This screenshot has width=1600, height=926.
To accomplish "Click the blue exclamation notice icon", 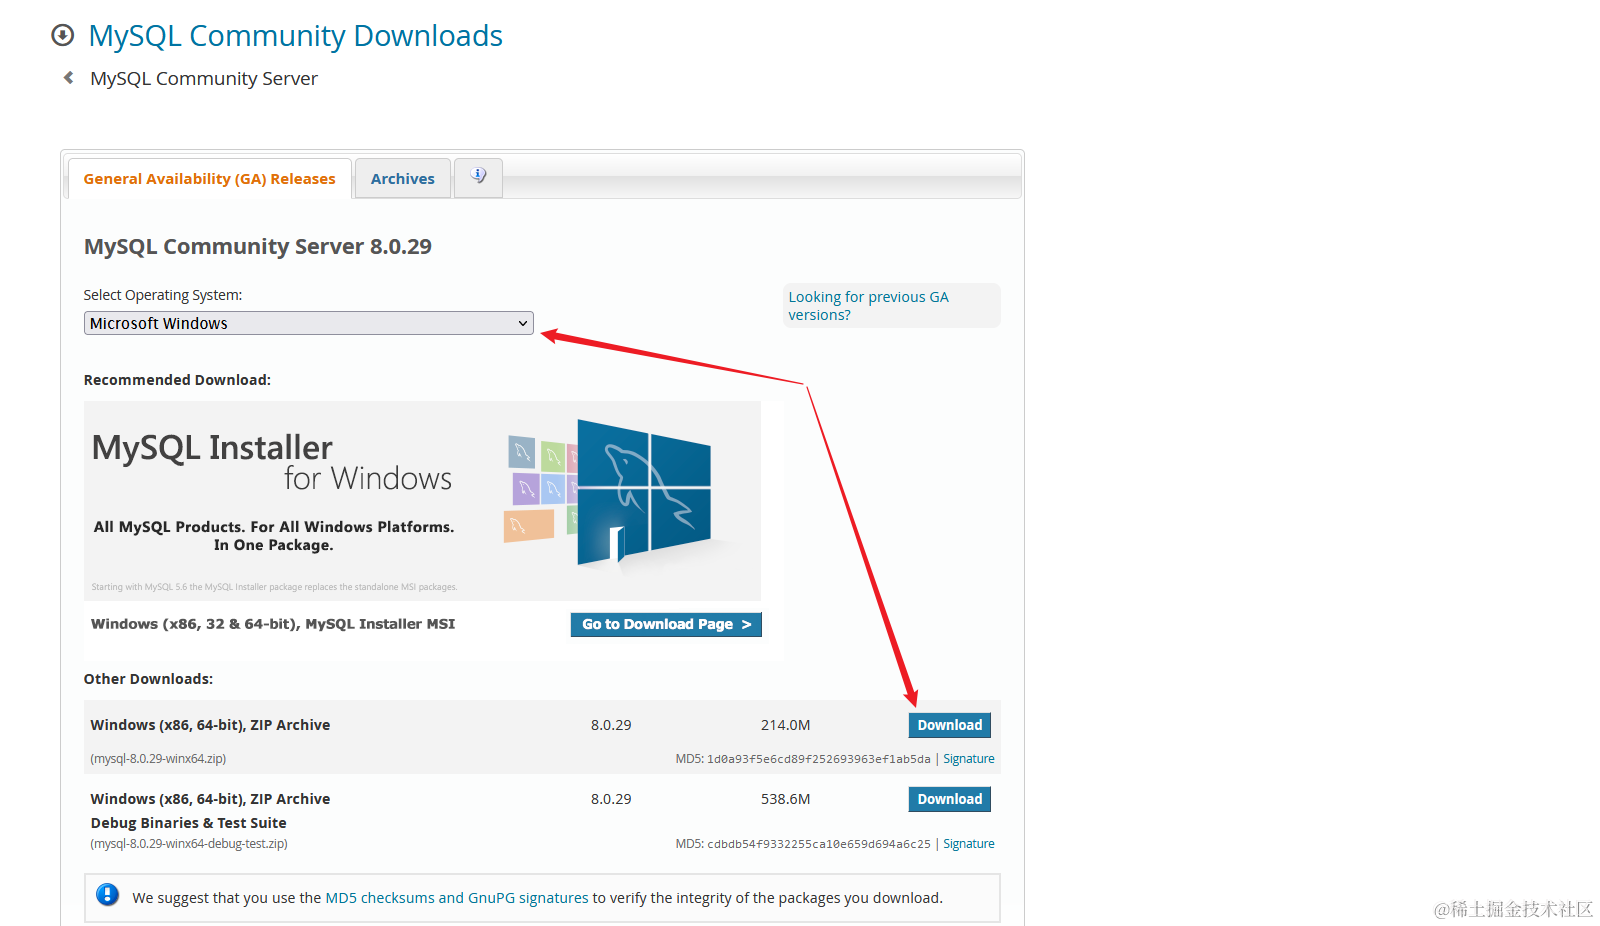I will (108, 895).
